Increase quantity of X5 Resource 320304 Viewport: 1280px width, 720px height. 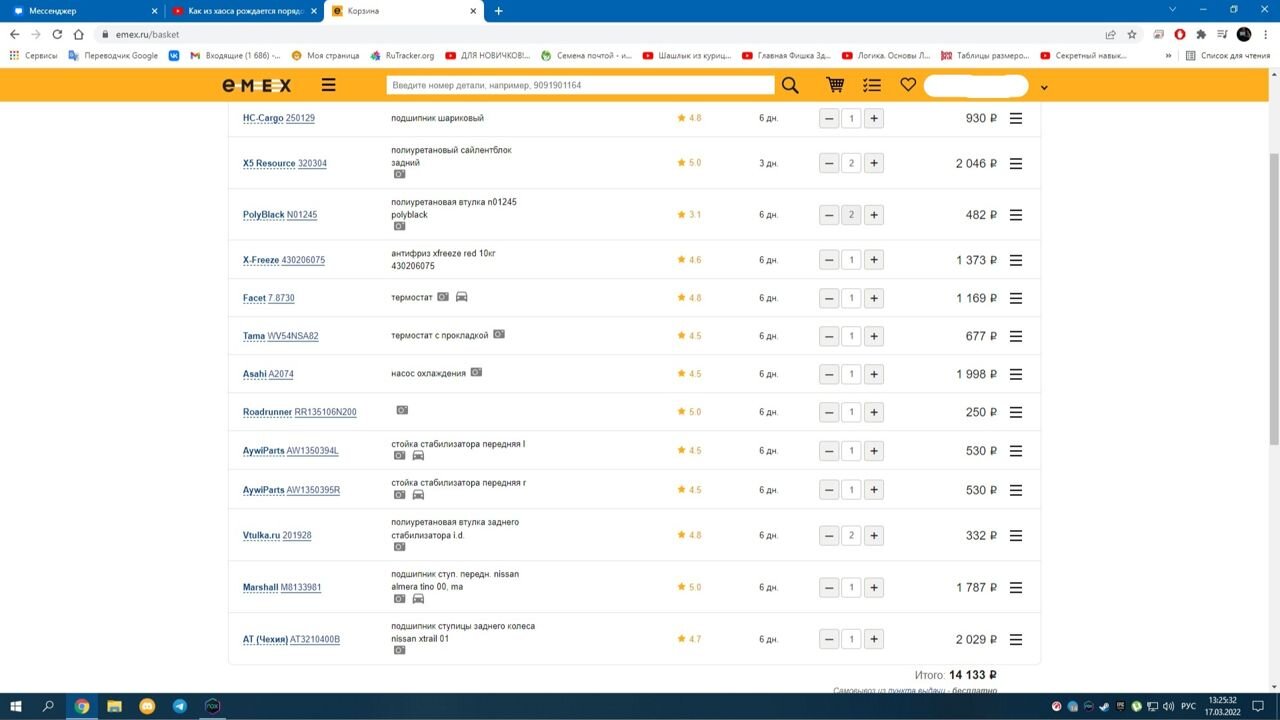point(874,163)
